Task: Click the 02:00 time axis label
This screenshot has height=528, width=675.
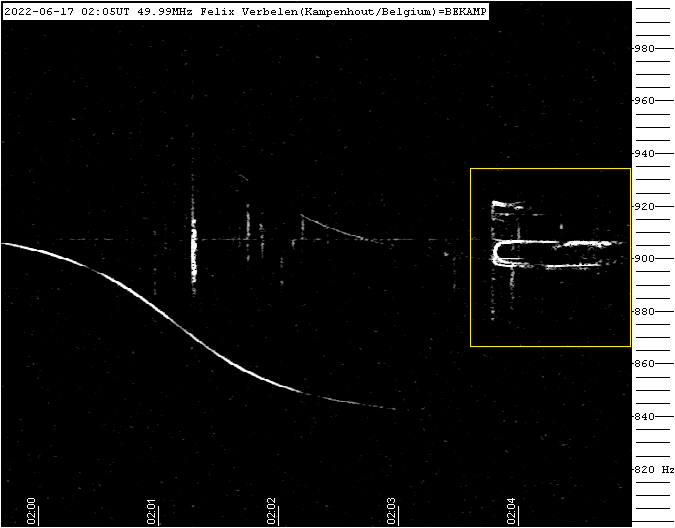Action: pyautogui.click(x=31, y=511)
